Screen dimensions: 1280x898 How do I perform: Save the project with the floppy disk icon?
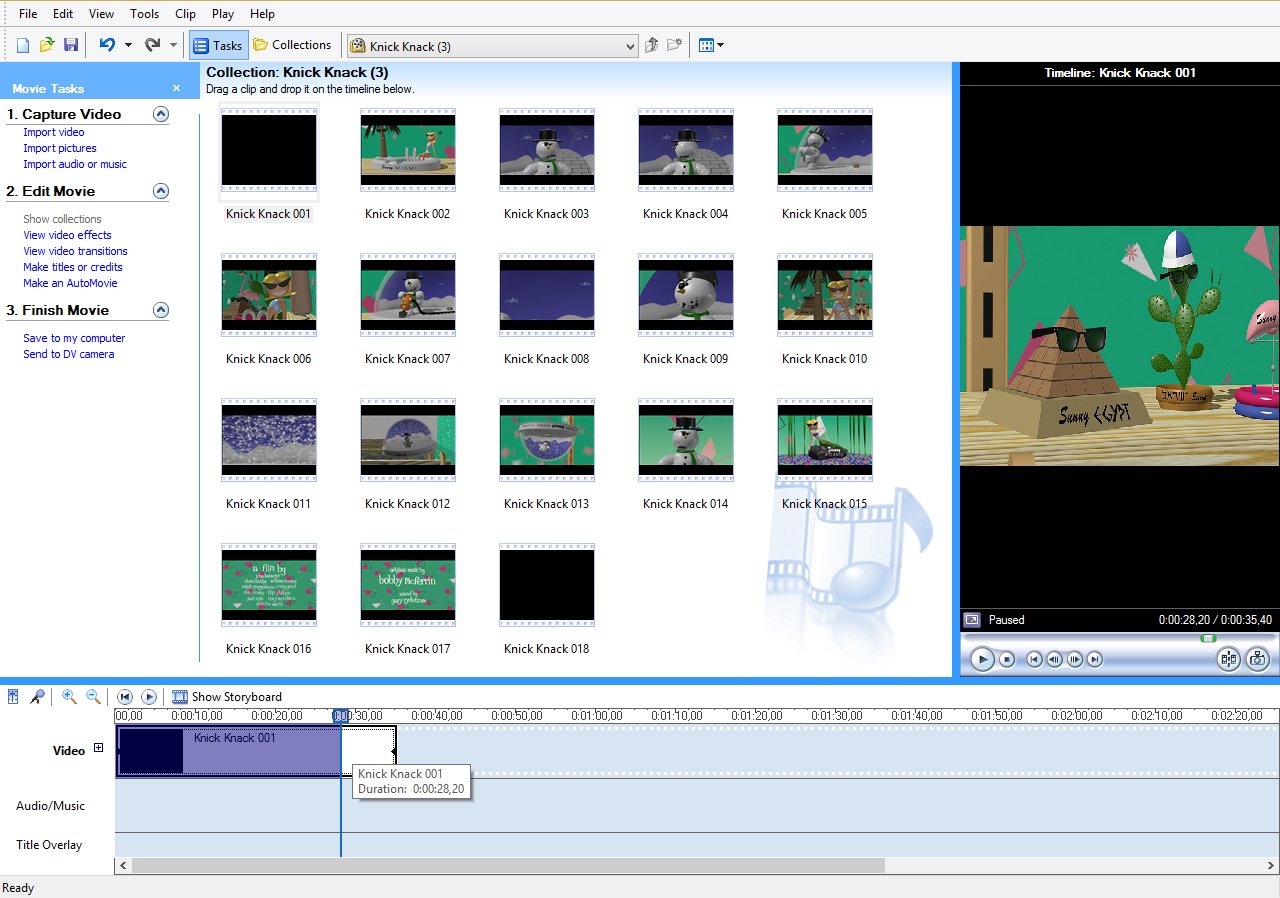(71, 45)
